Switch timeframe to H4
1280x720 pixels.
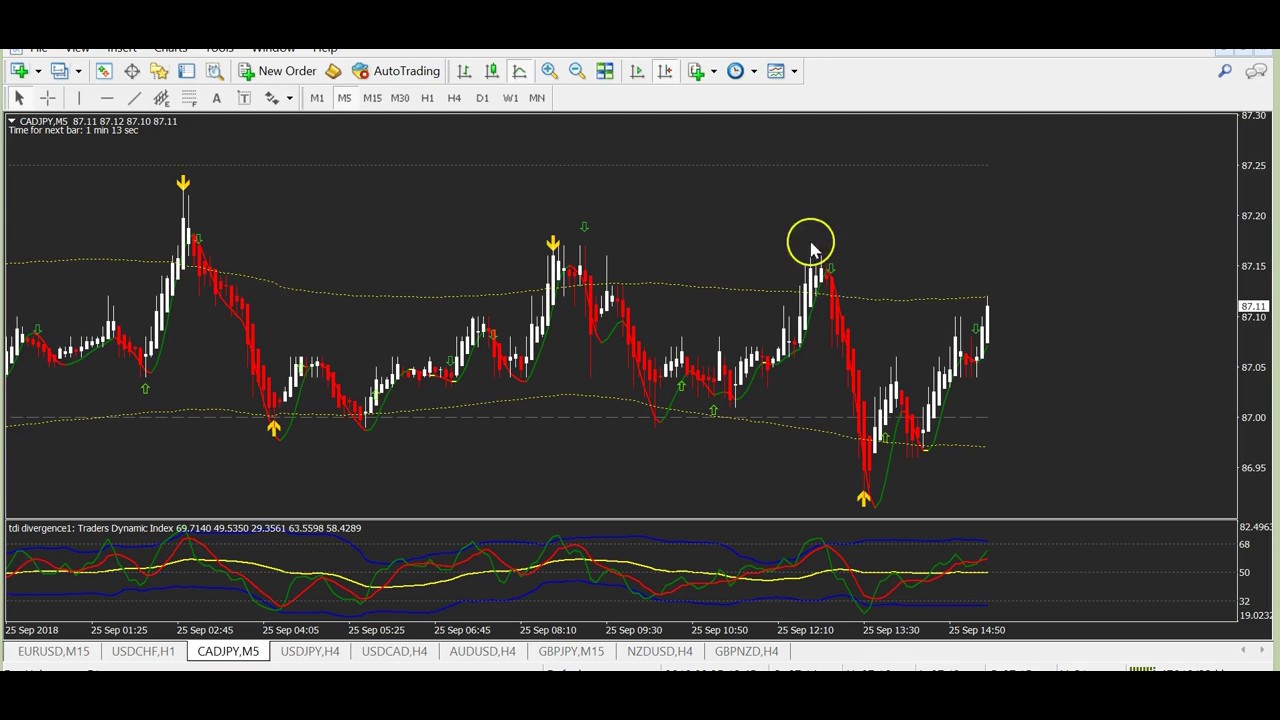(x=454, y=98)
